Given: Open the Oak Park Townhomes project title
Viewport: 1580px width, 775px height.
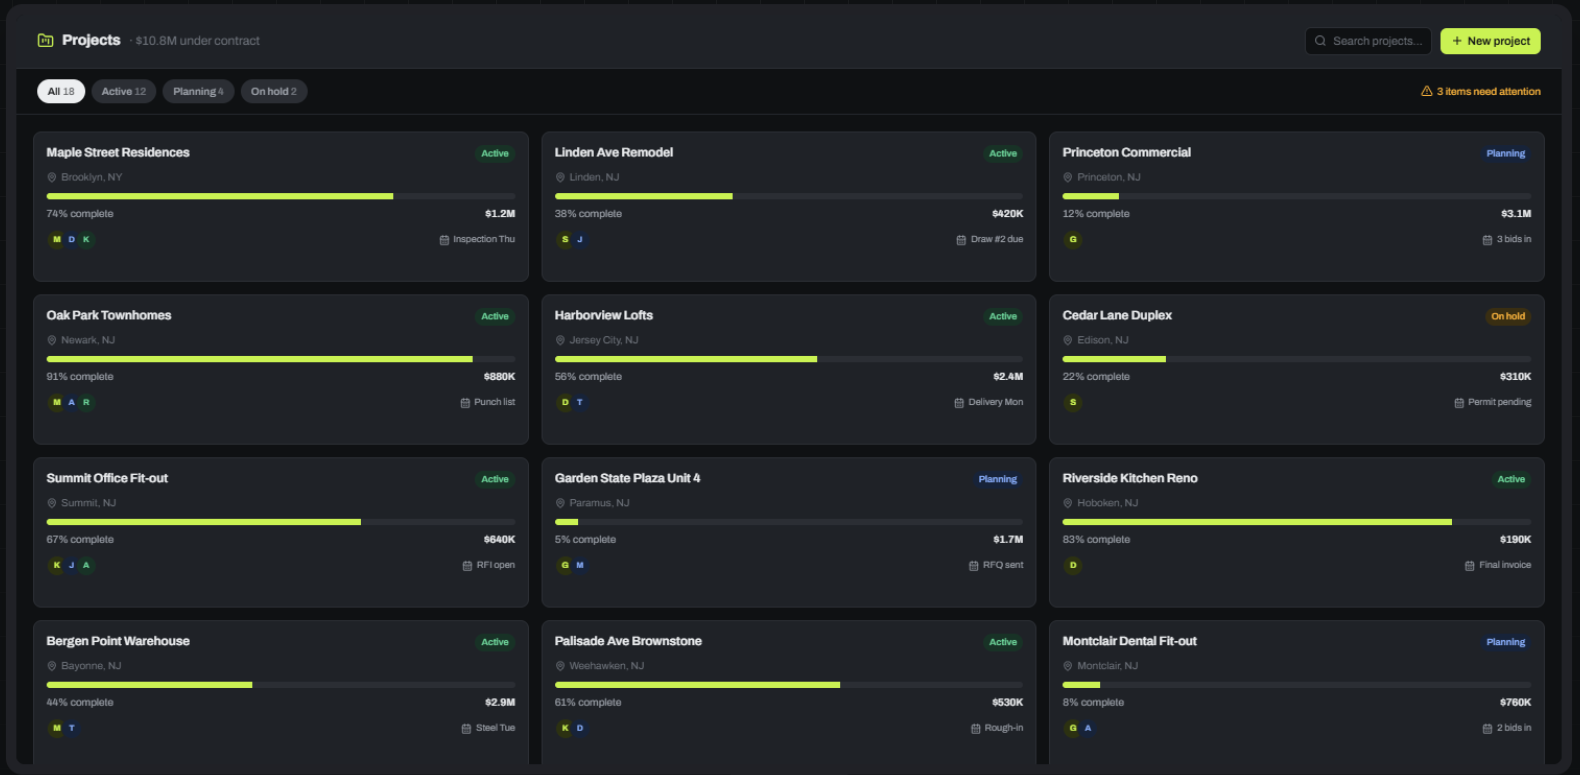Looking at the screenshot, I should (x=109, y=316).
